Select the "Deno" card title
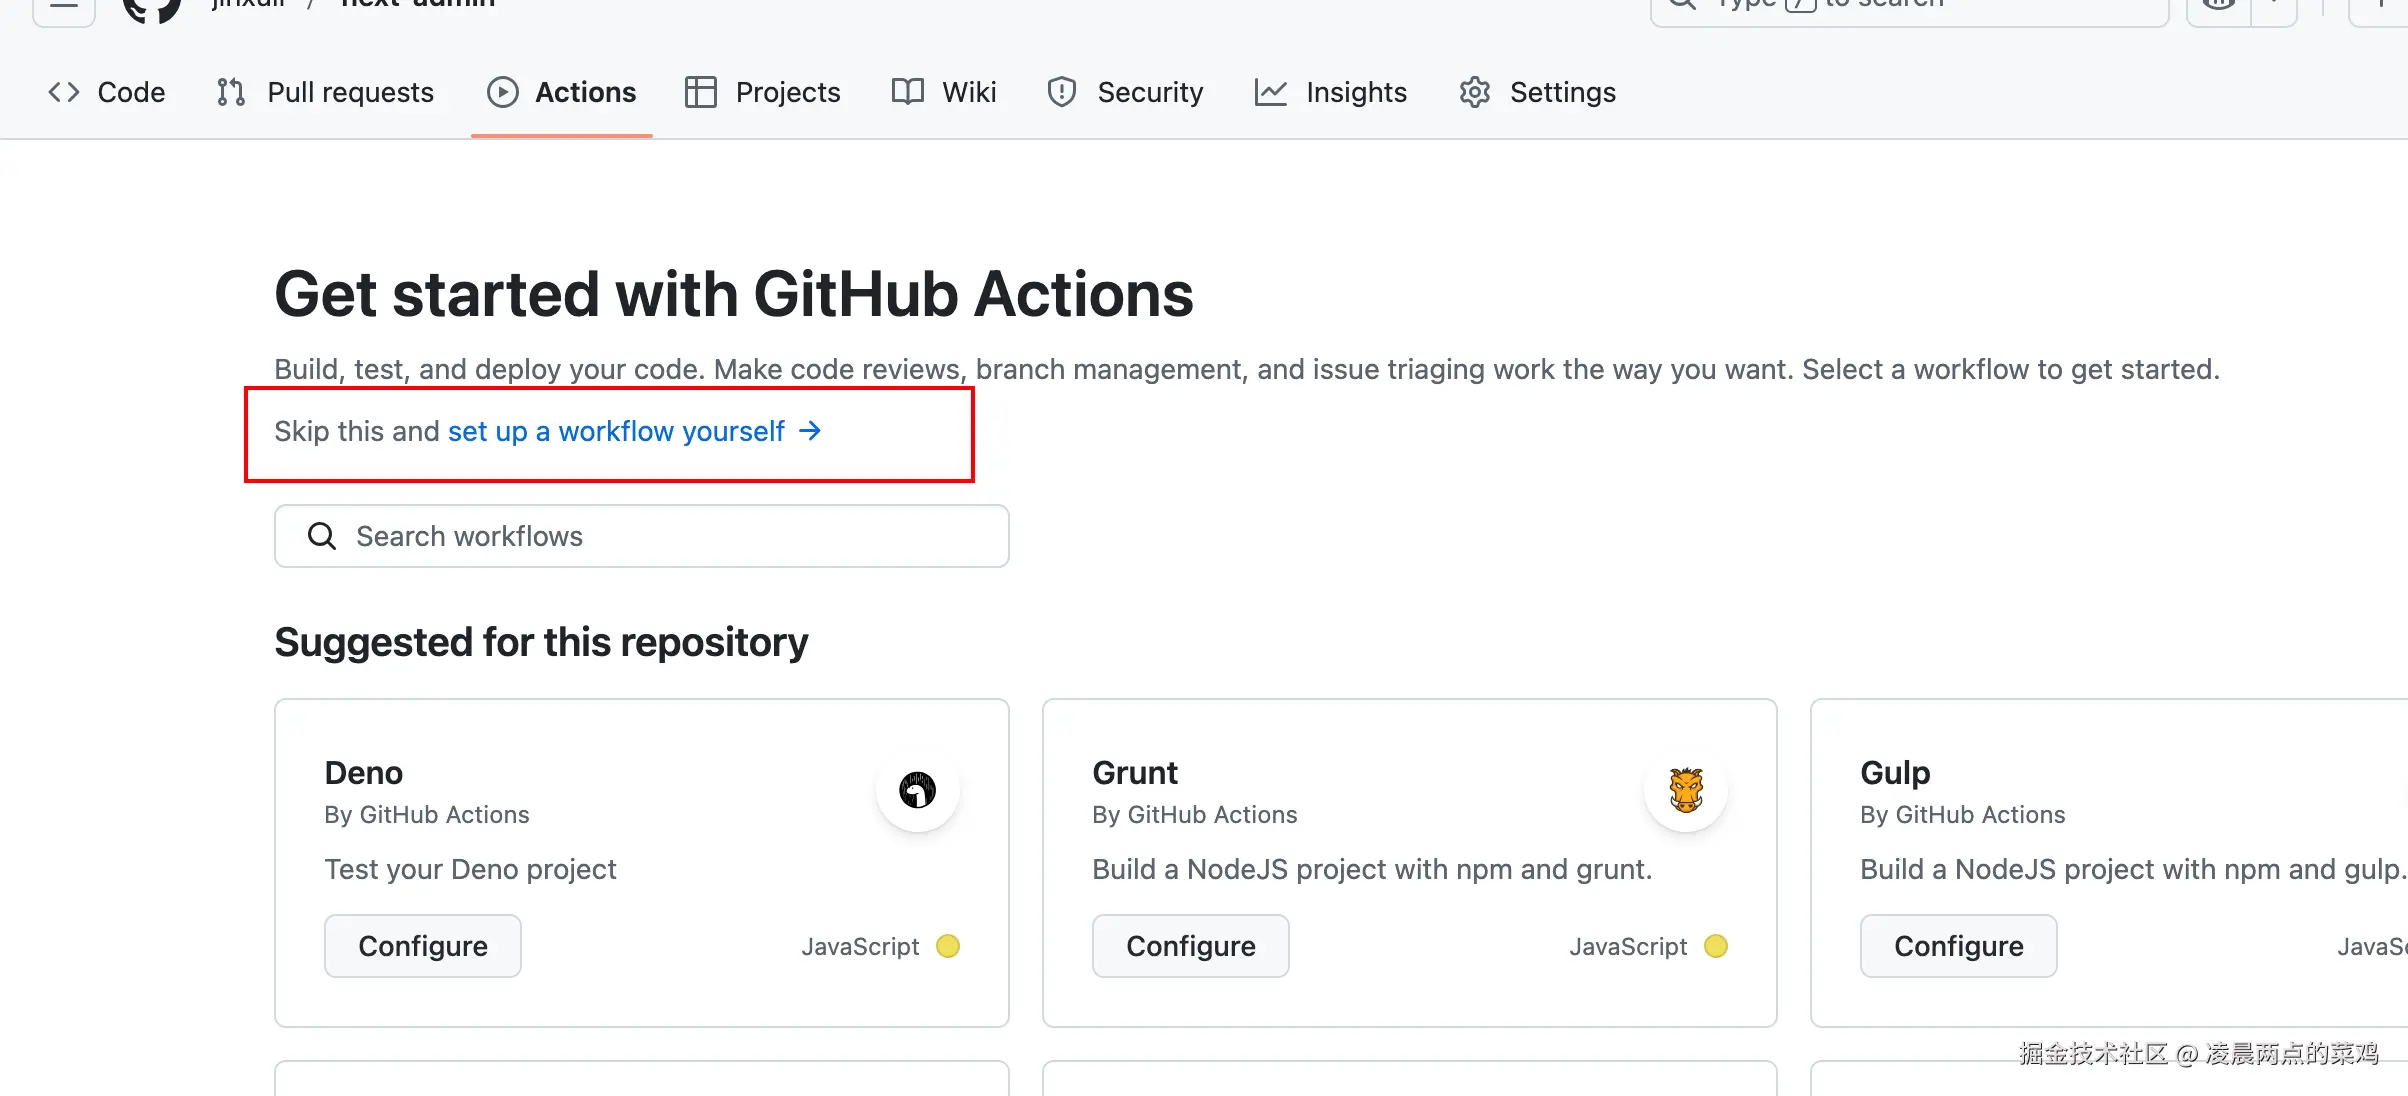 [x=364, y=773]
